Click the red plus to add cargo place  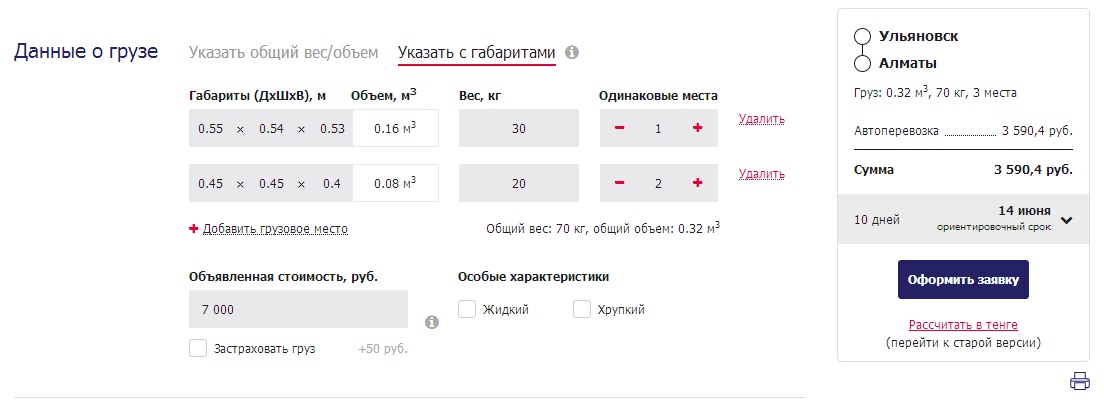click(x=194, y=229)
